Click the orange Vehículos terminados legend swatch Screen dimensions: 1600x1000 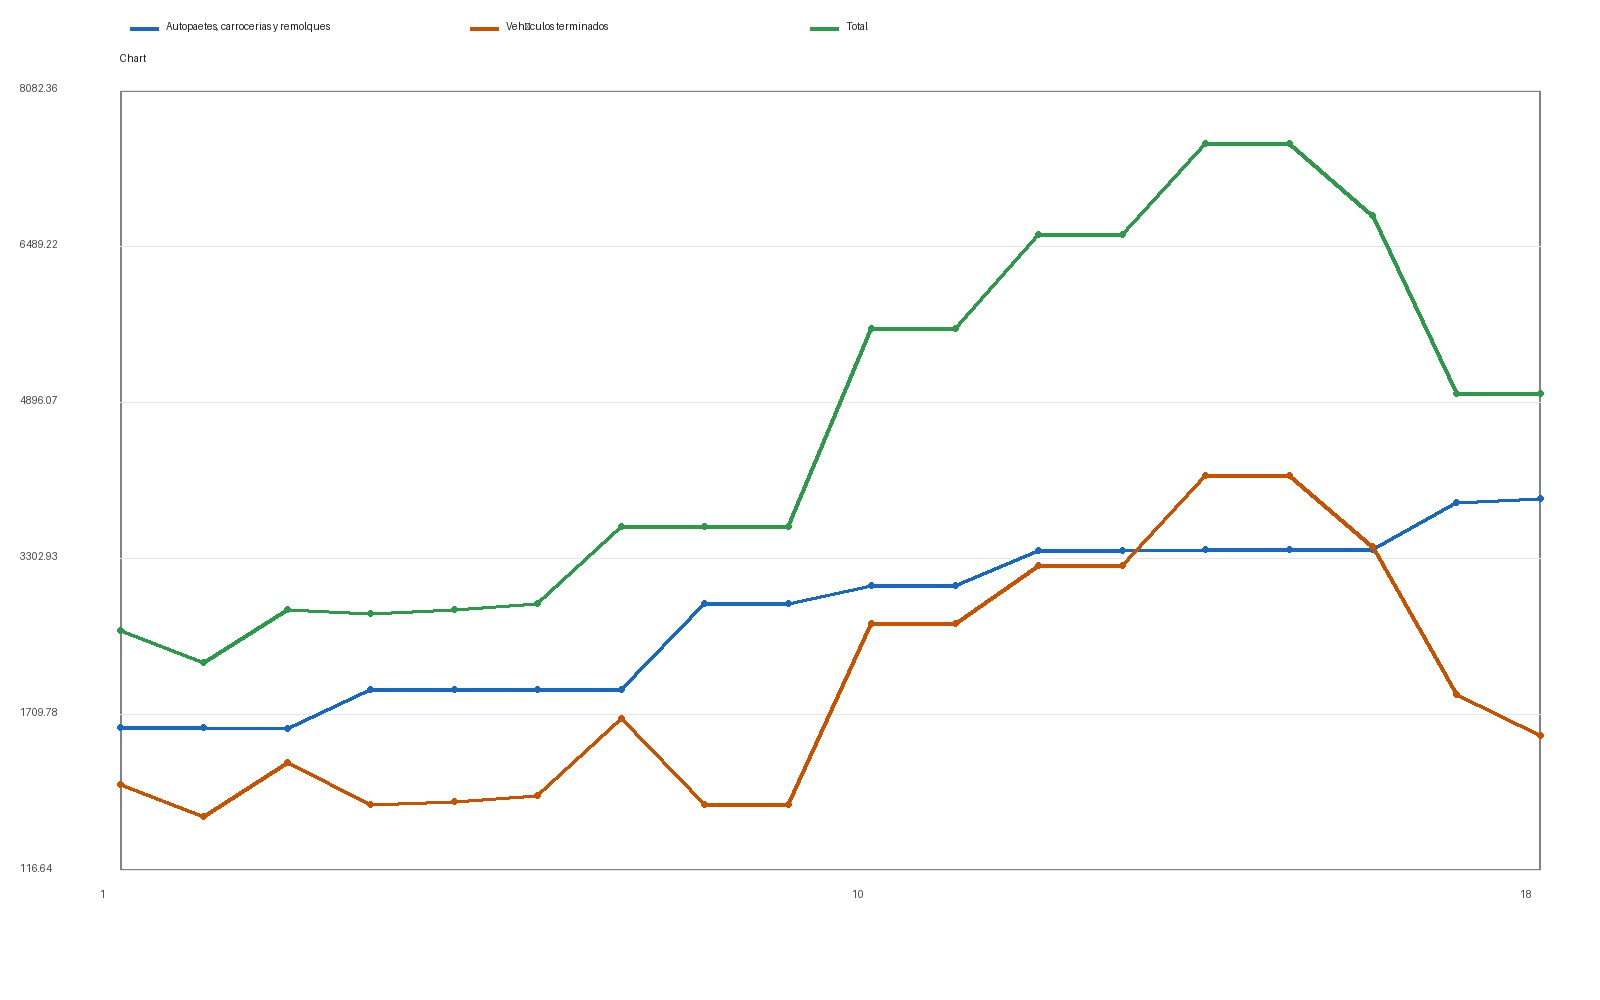pyautogui.click(x=485, y=28)
